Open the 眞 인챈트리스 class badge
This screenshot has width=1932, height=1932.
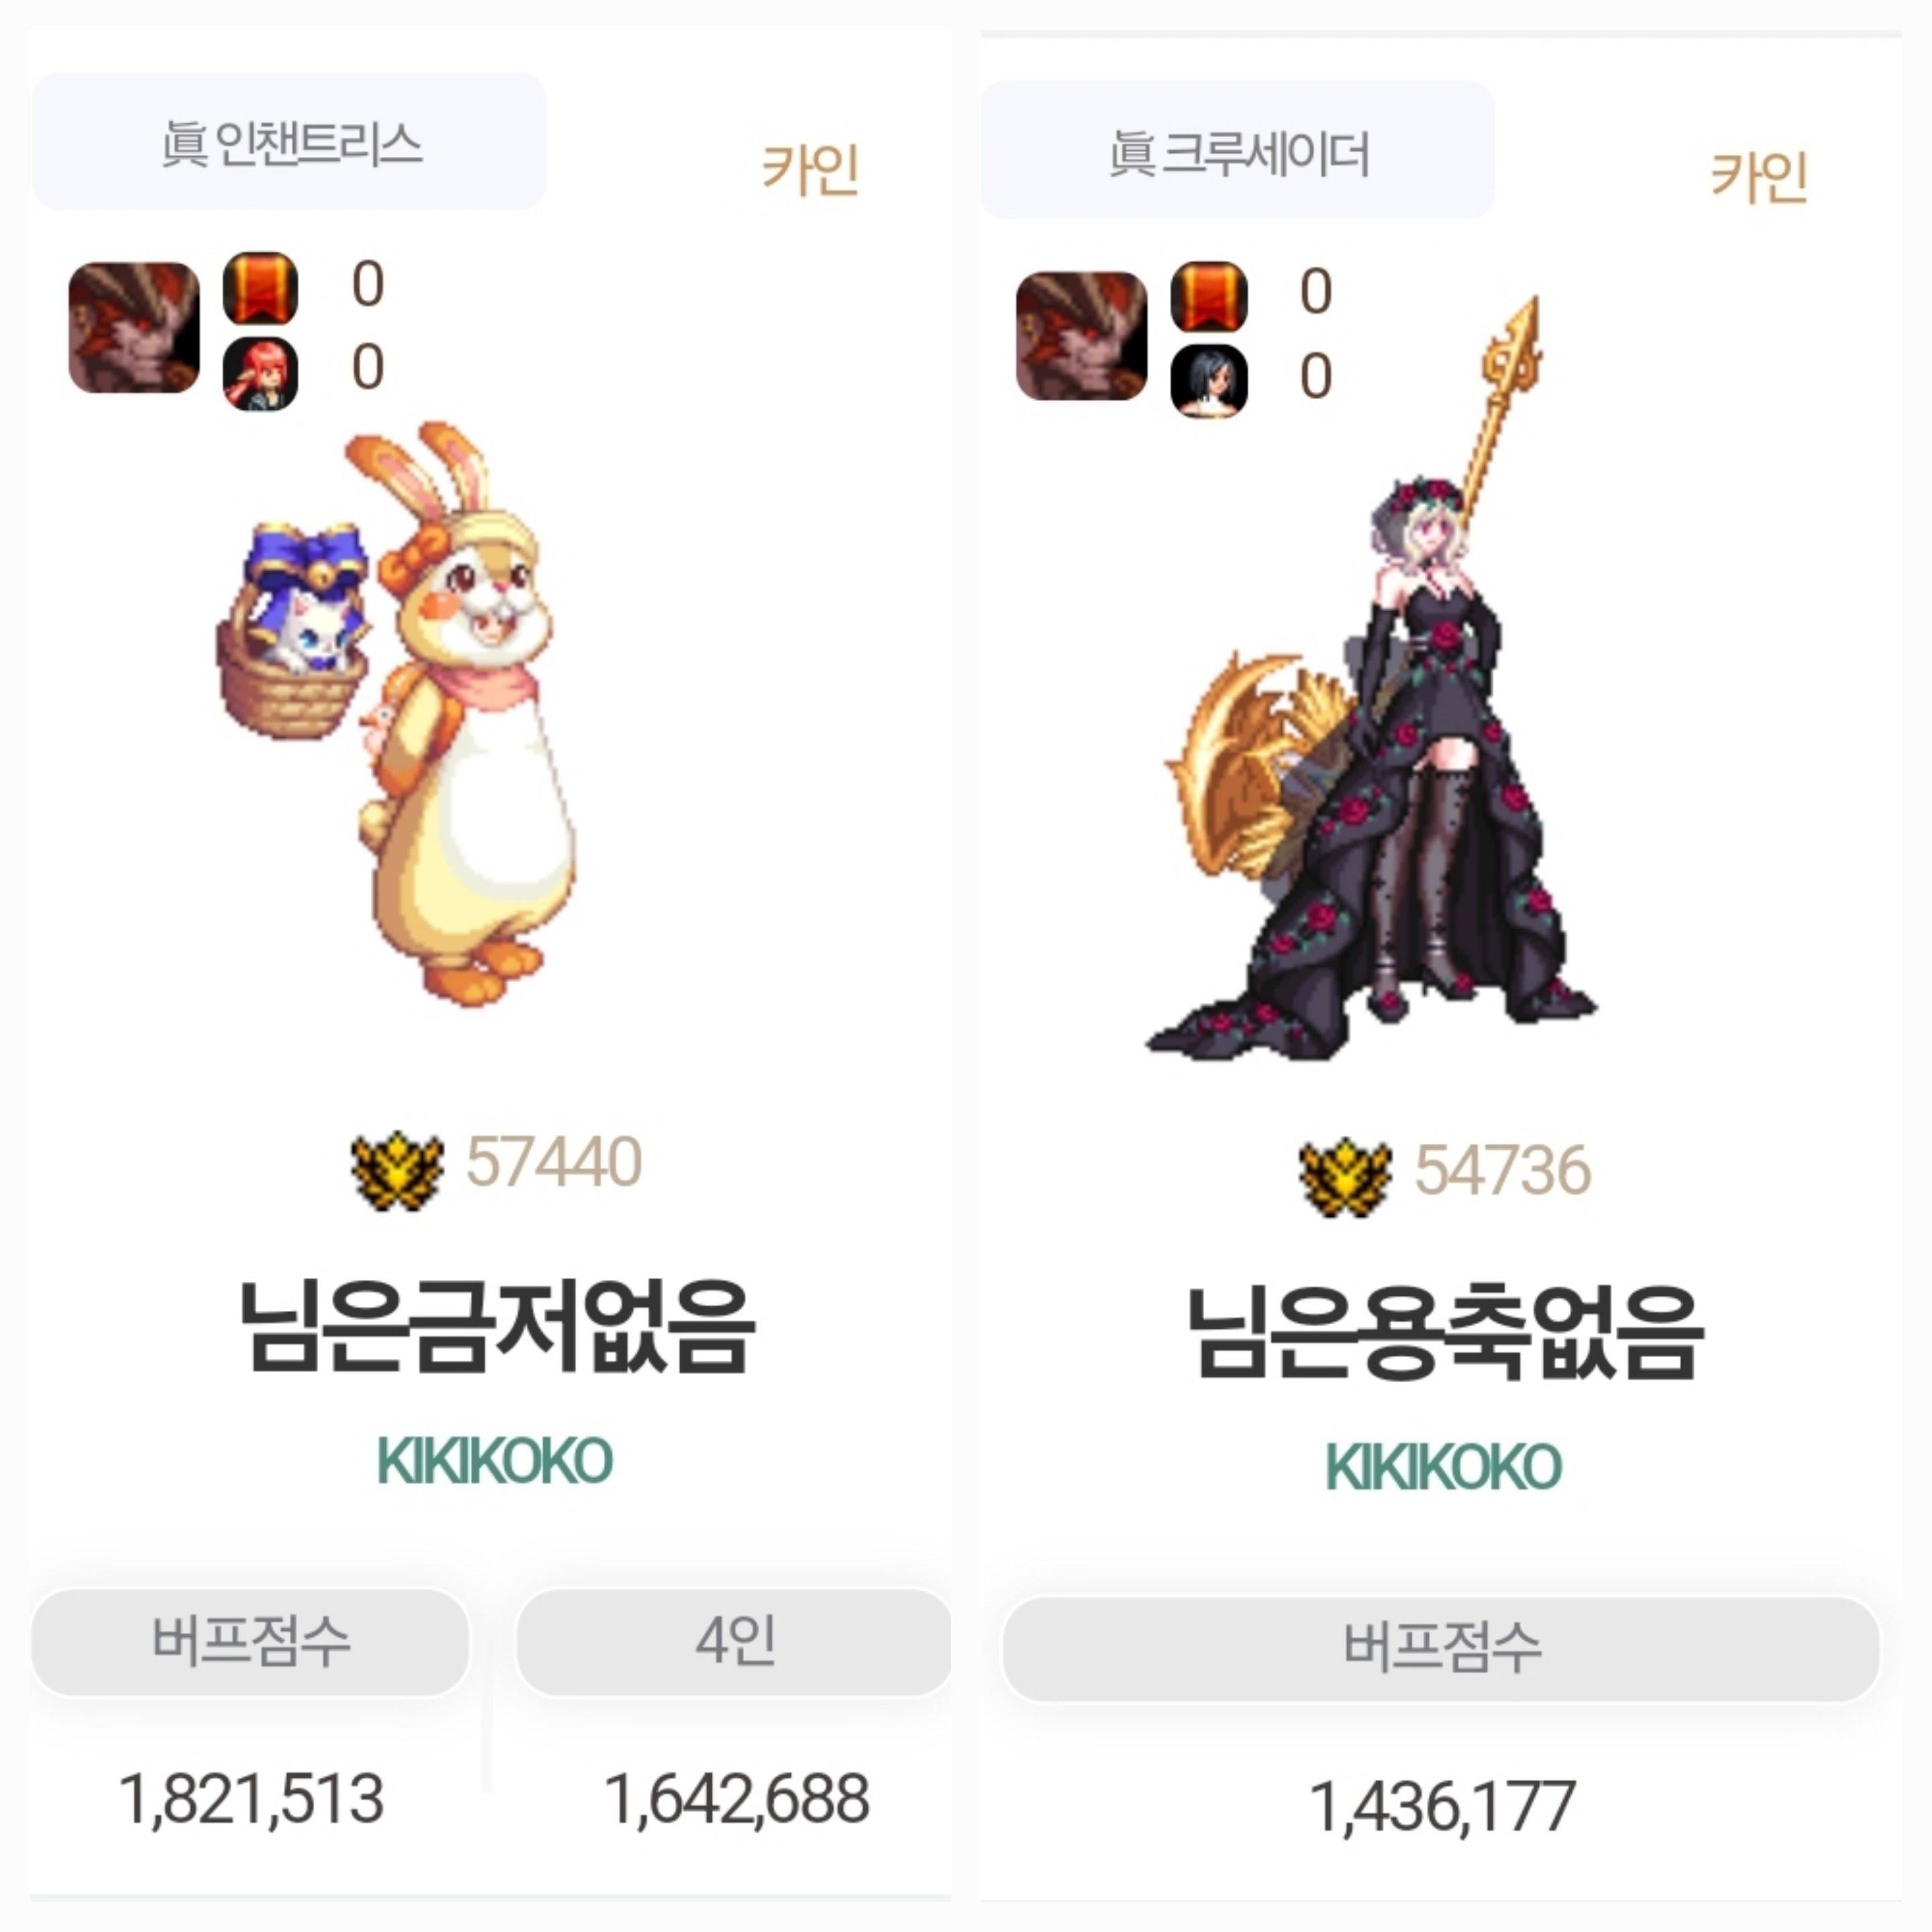[290, 141]
